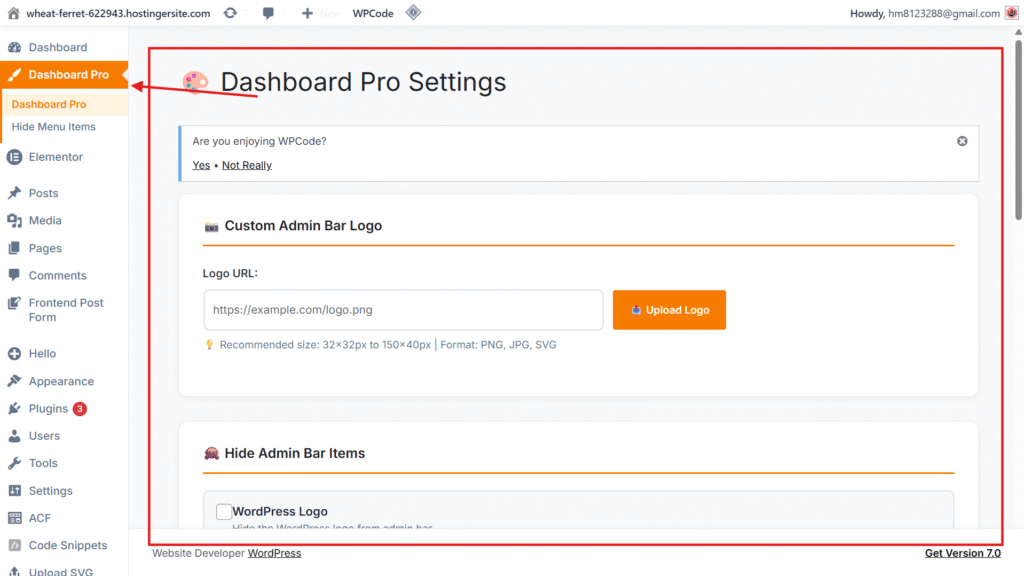The image size is (1024, 576).
Task: Click the Hide Admin Bar Items heading
Action: click(x=295, y=453)
